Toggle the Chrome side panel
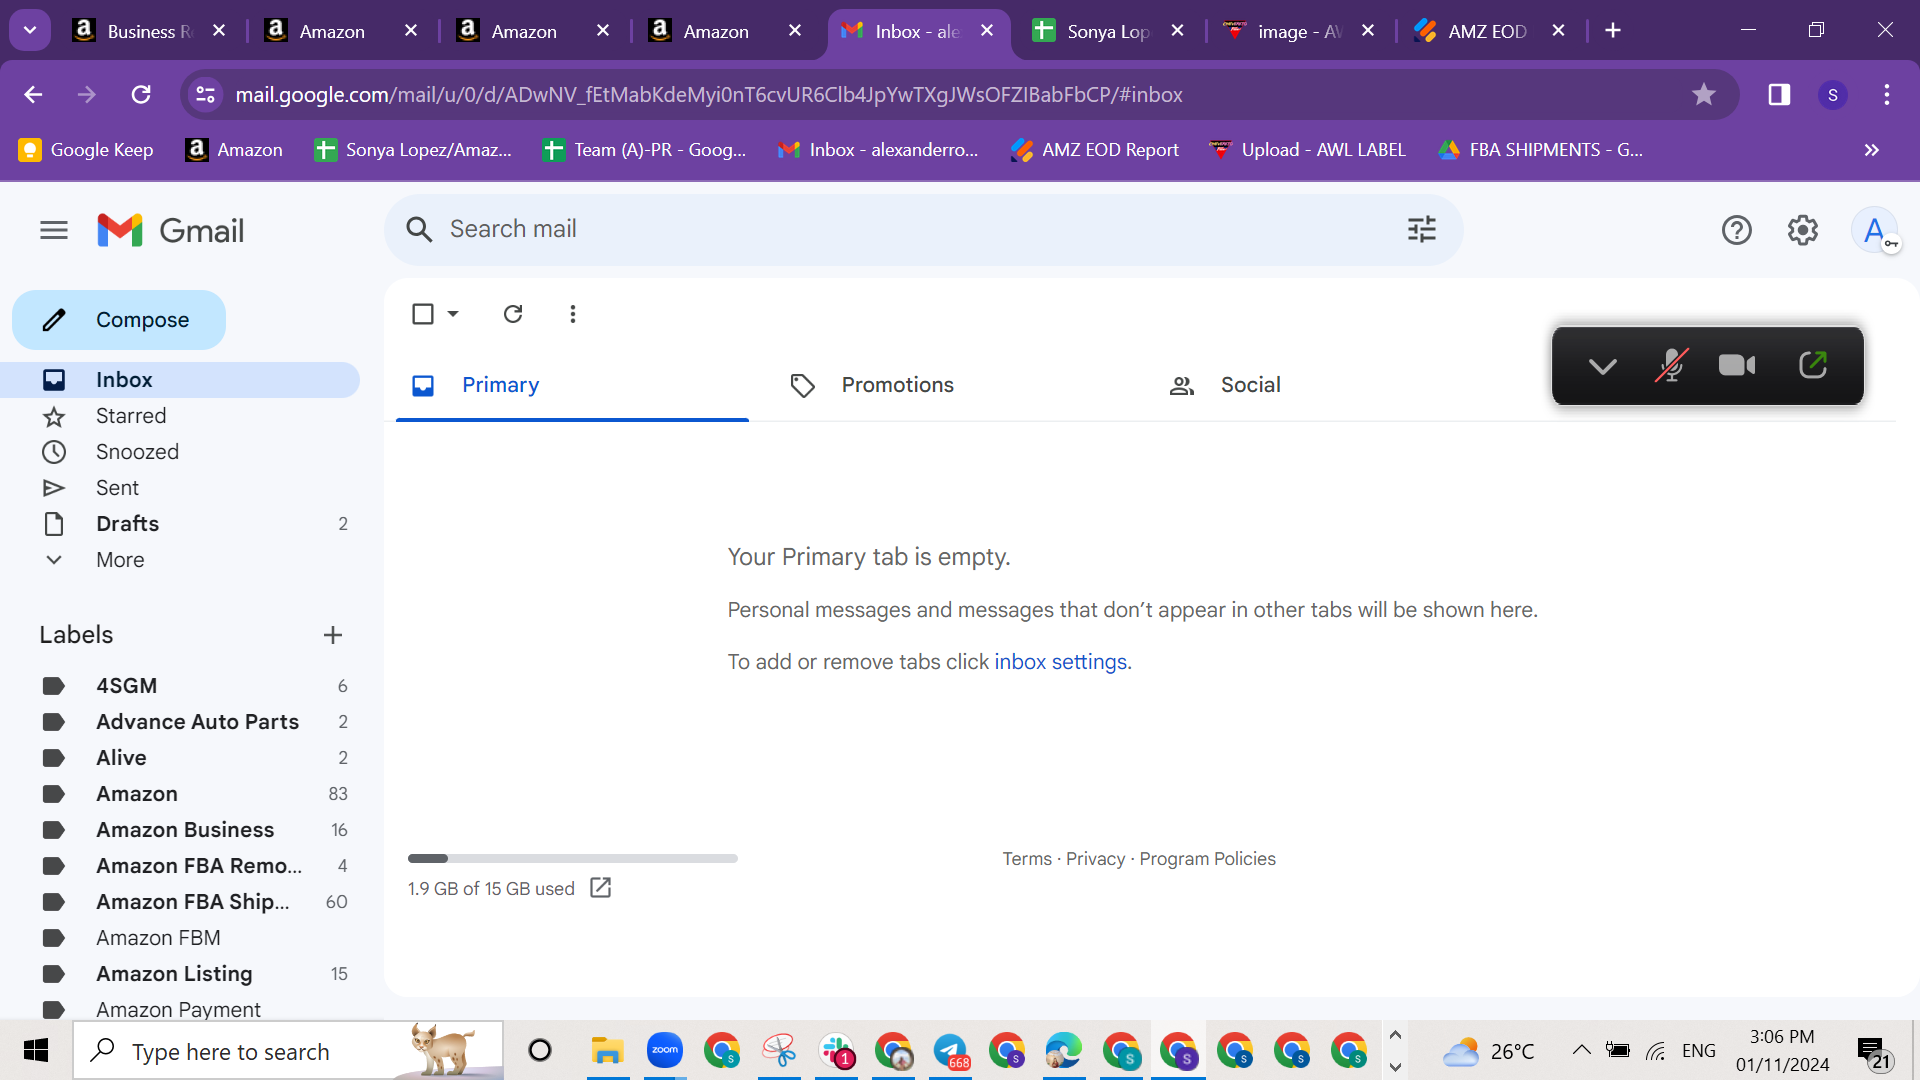 click(x=1779, y=94)
